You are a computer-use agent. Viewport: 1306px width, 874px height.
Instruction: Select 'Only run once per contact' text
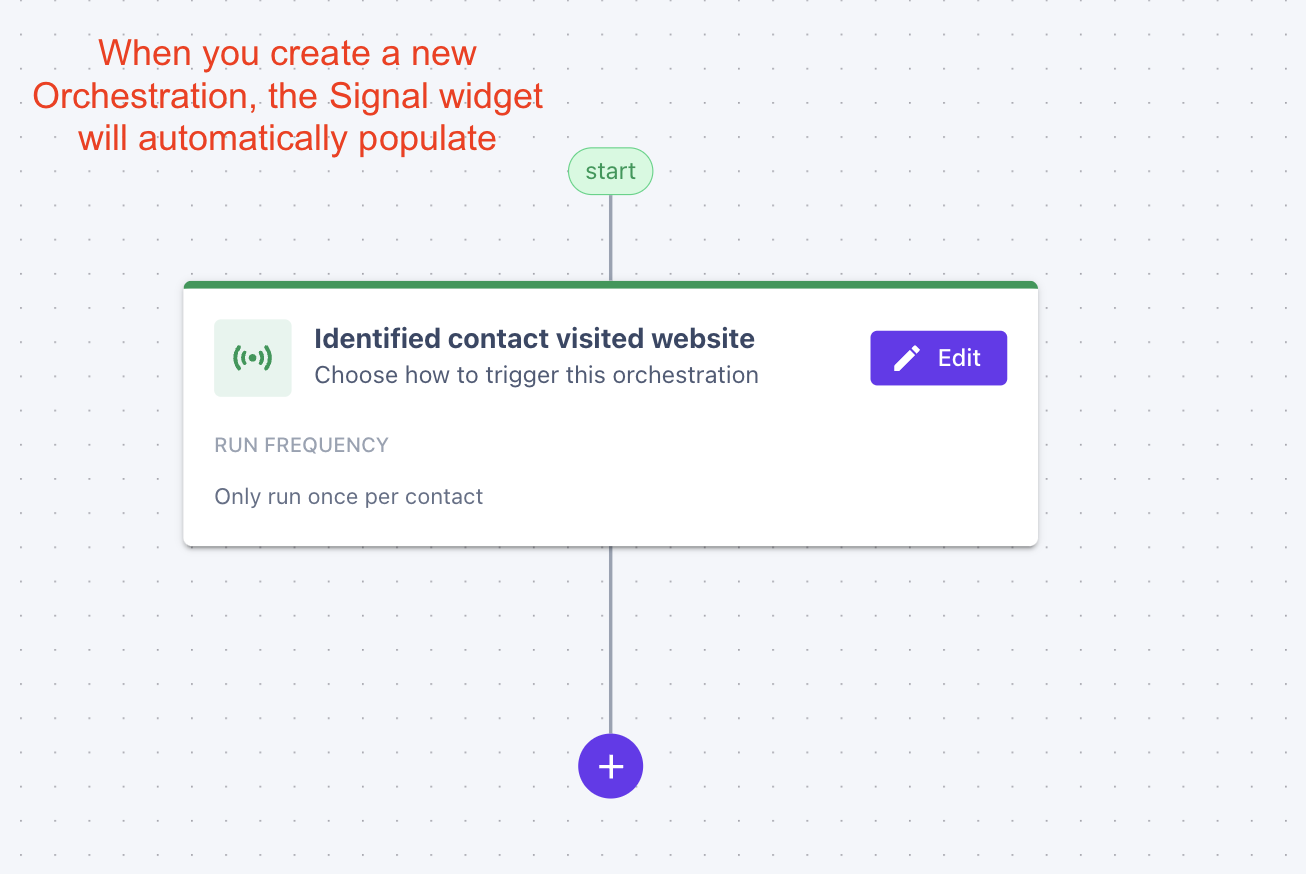coord(348,497)
